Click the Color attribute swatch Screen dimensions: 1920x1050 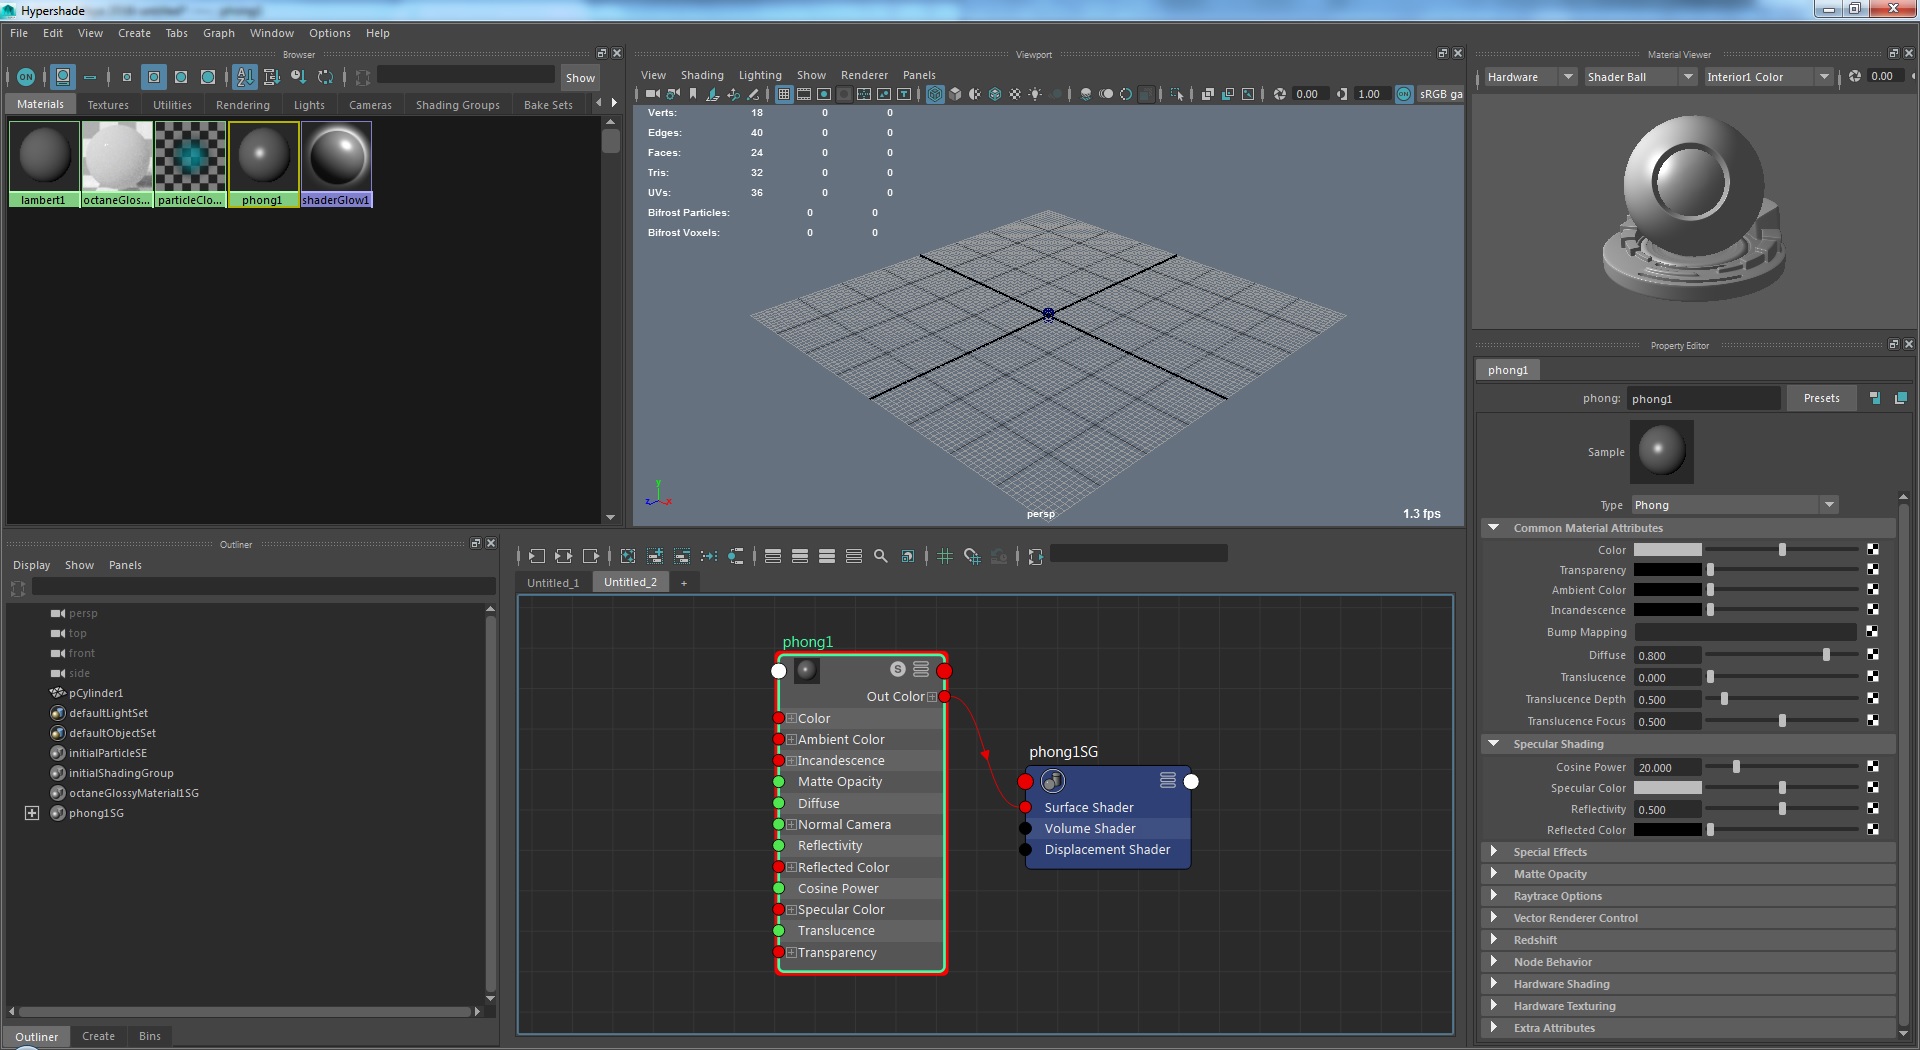[1667, 550]
